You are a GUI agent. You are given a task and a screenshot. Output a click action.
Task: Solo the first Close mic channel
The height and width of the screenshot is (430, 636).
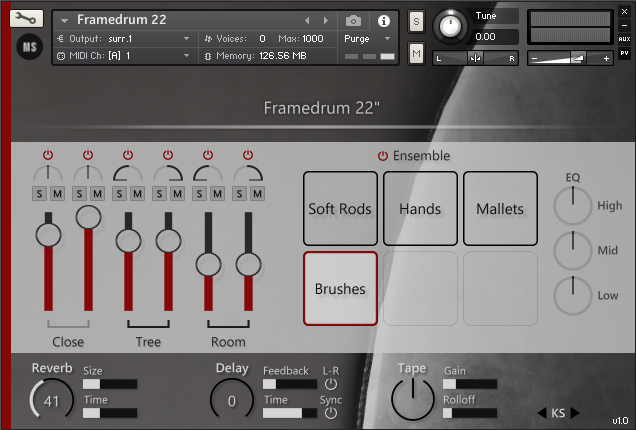(39, 194)
